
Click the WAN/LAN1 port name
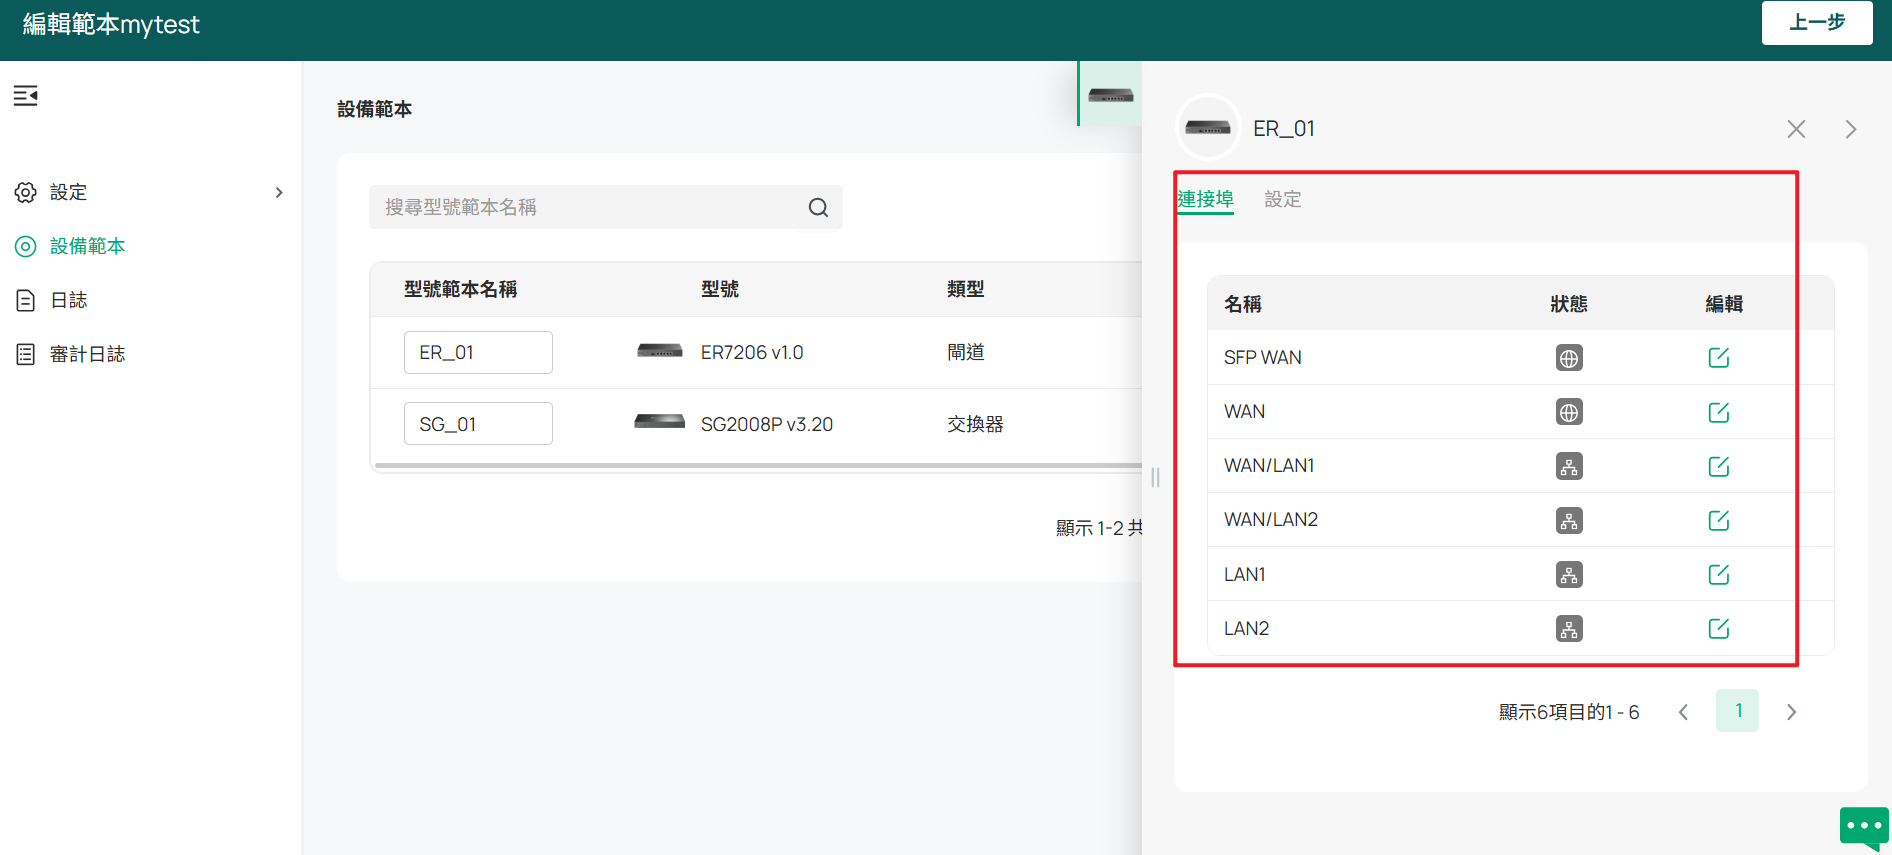tap(1269, 466)
